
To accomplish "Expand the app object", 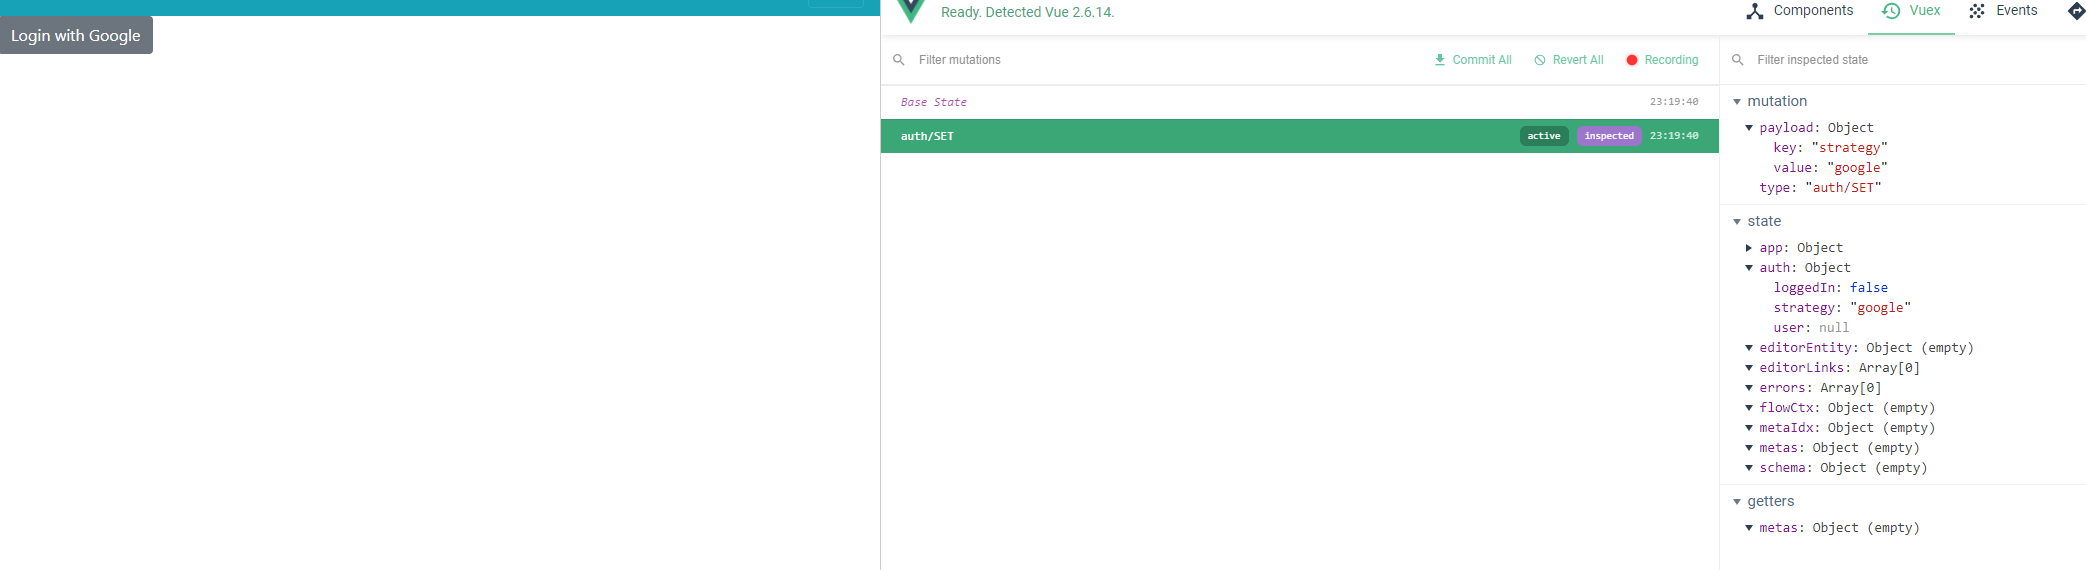I will (x=1749, y=248).
